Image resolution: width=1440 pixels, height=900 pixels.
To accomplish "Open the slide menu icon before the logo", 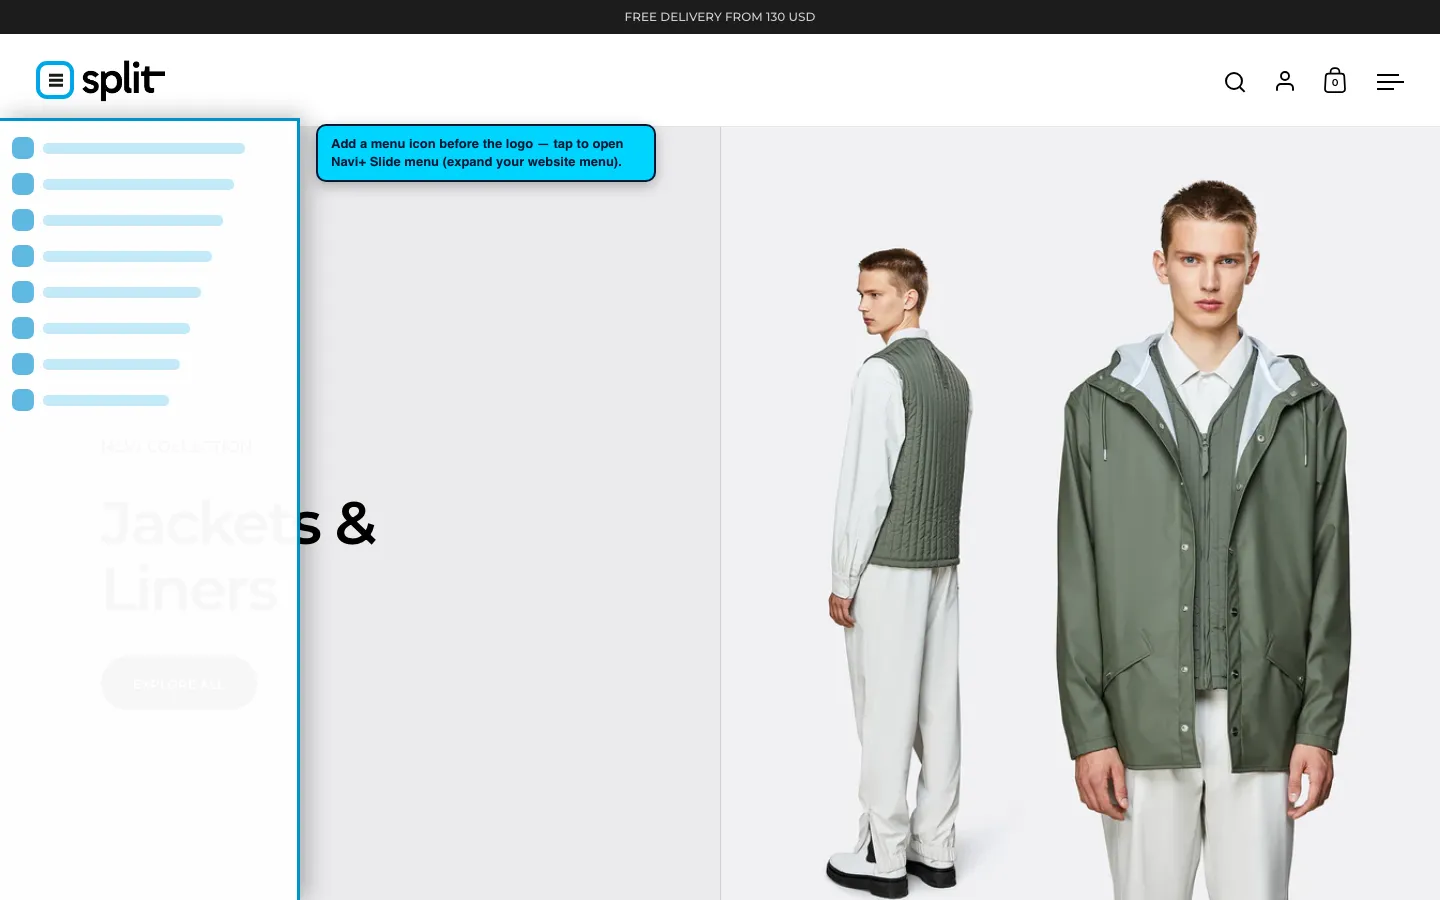I will 55,80.
